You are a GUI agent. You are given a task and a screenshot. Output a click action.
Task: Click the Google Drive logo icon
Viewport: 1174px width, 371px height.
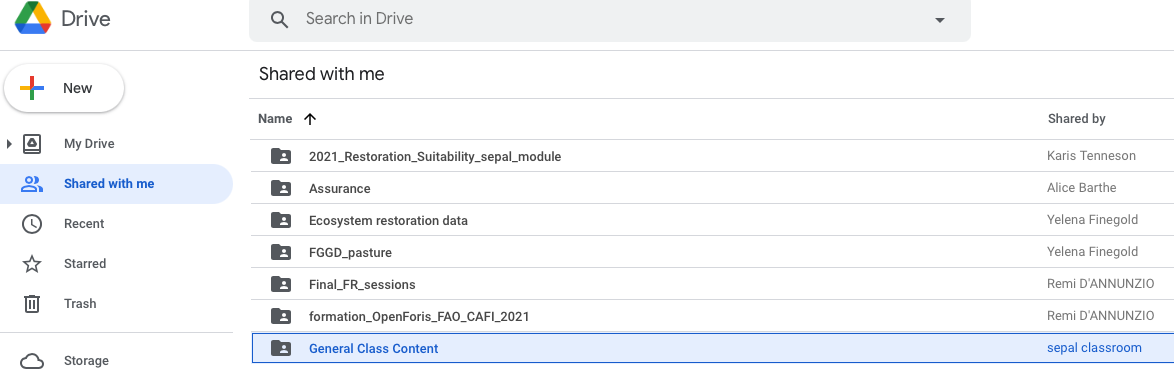pyautogui.click(x=33, y=18)
